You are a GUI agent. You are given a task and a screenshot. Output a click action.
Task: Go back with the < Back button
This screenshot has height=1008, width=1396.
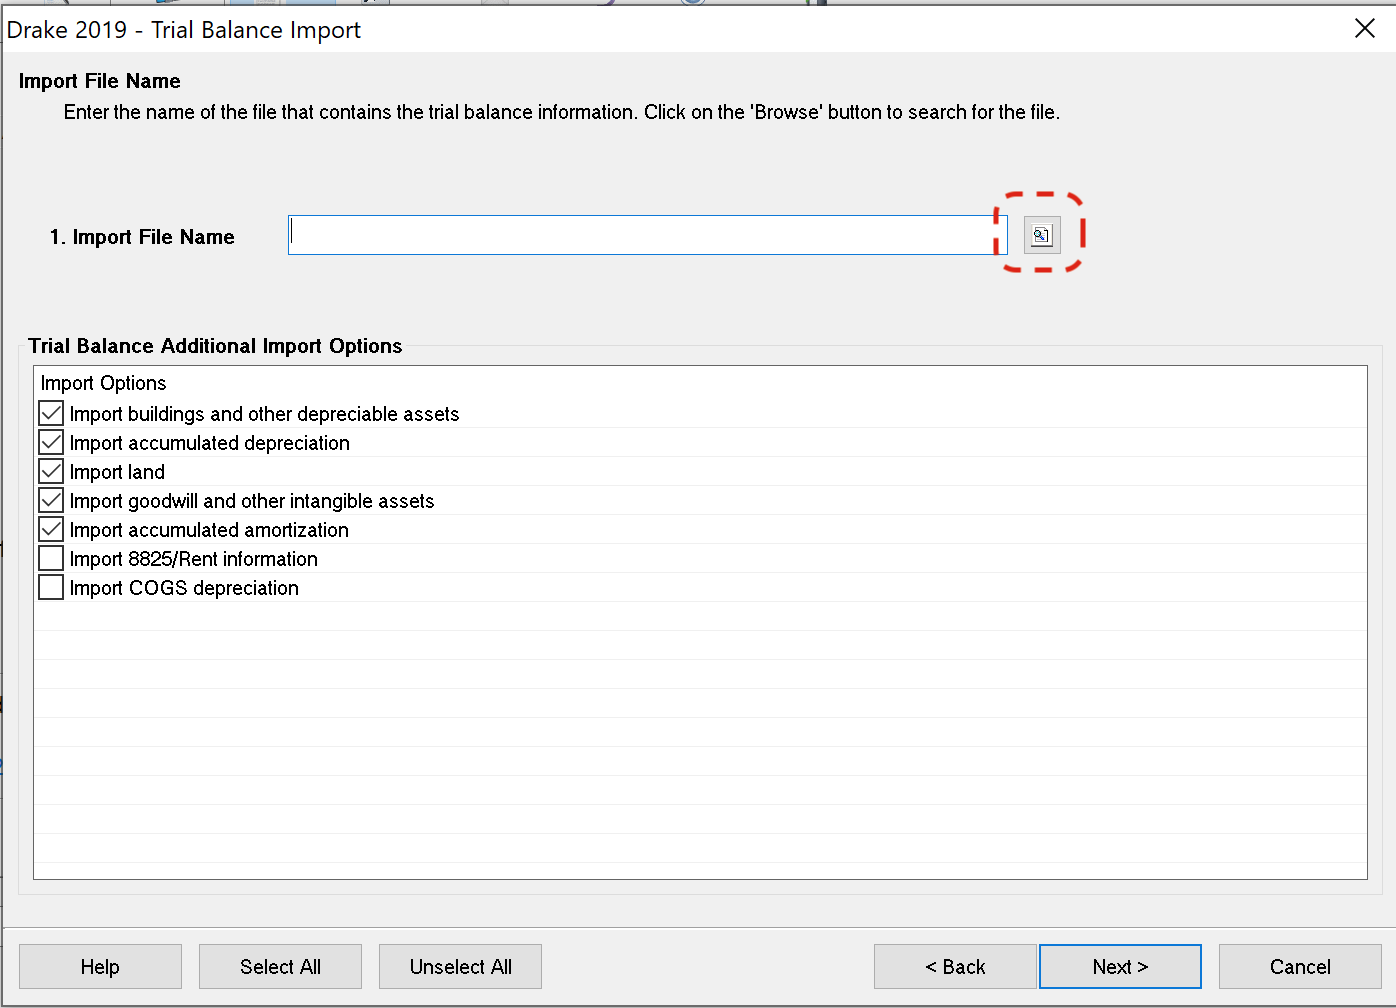point(955,967)
